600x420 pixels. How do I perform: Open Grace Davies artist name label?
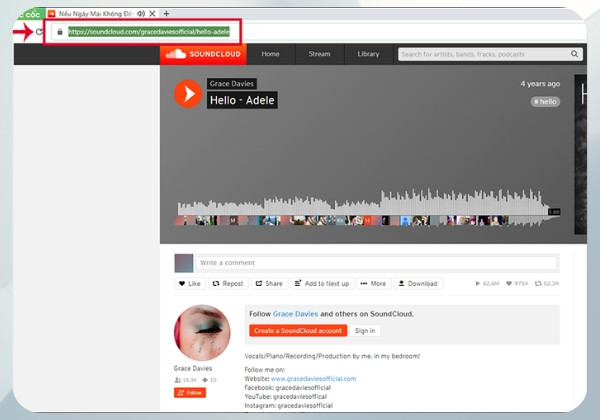tap(232, 84)
